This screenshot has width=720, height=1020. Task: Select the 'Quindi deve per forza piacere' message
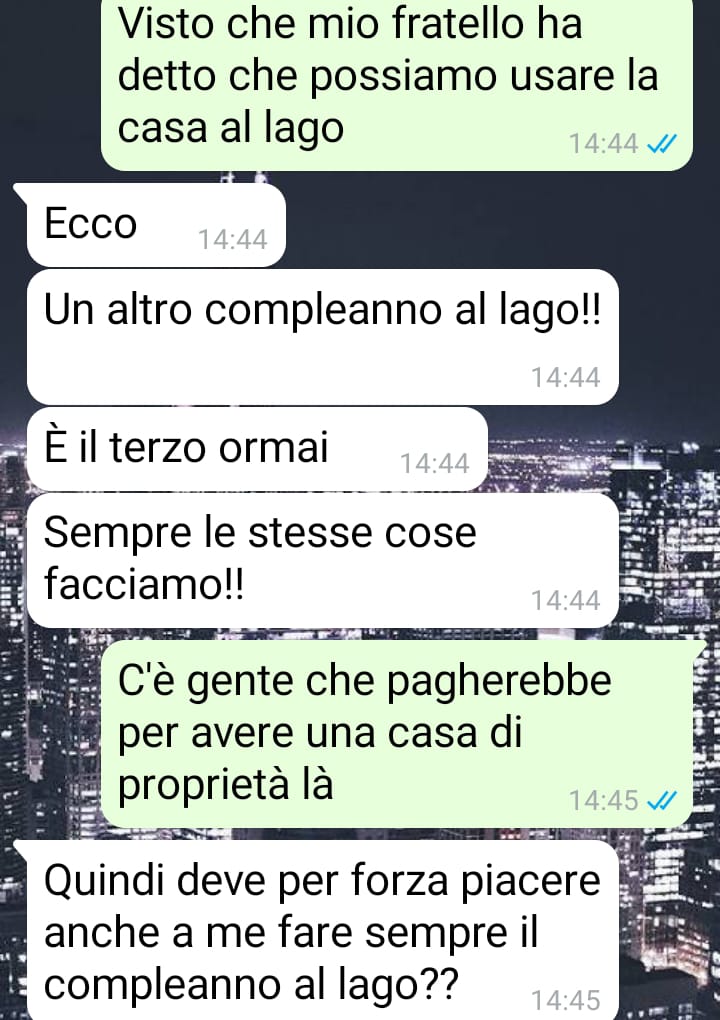pos(323,930)
